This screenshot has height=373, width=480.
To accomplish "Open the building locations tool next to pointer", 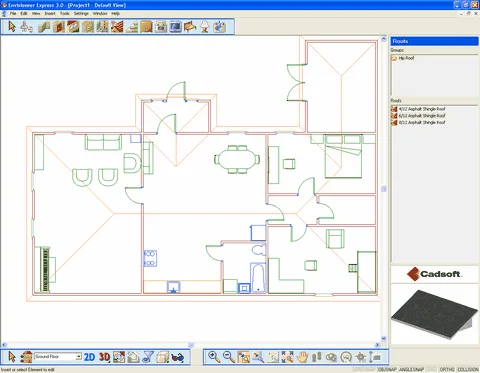I will click(x=27, y=27).
